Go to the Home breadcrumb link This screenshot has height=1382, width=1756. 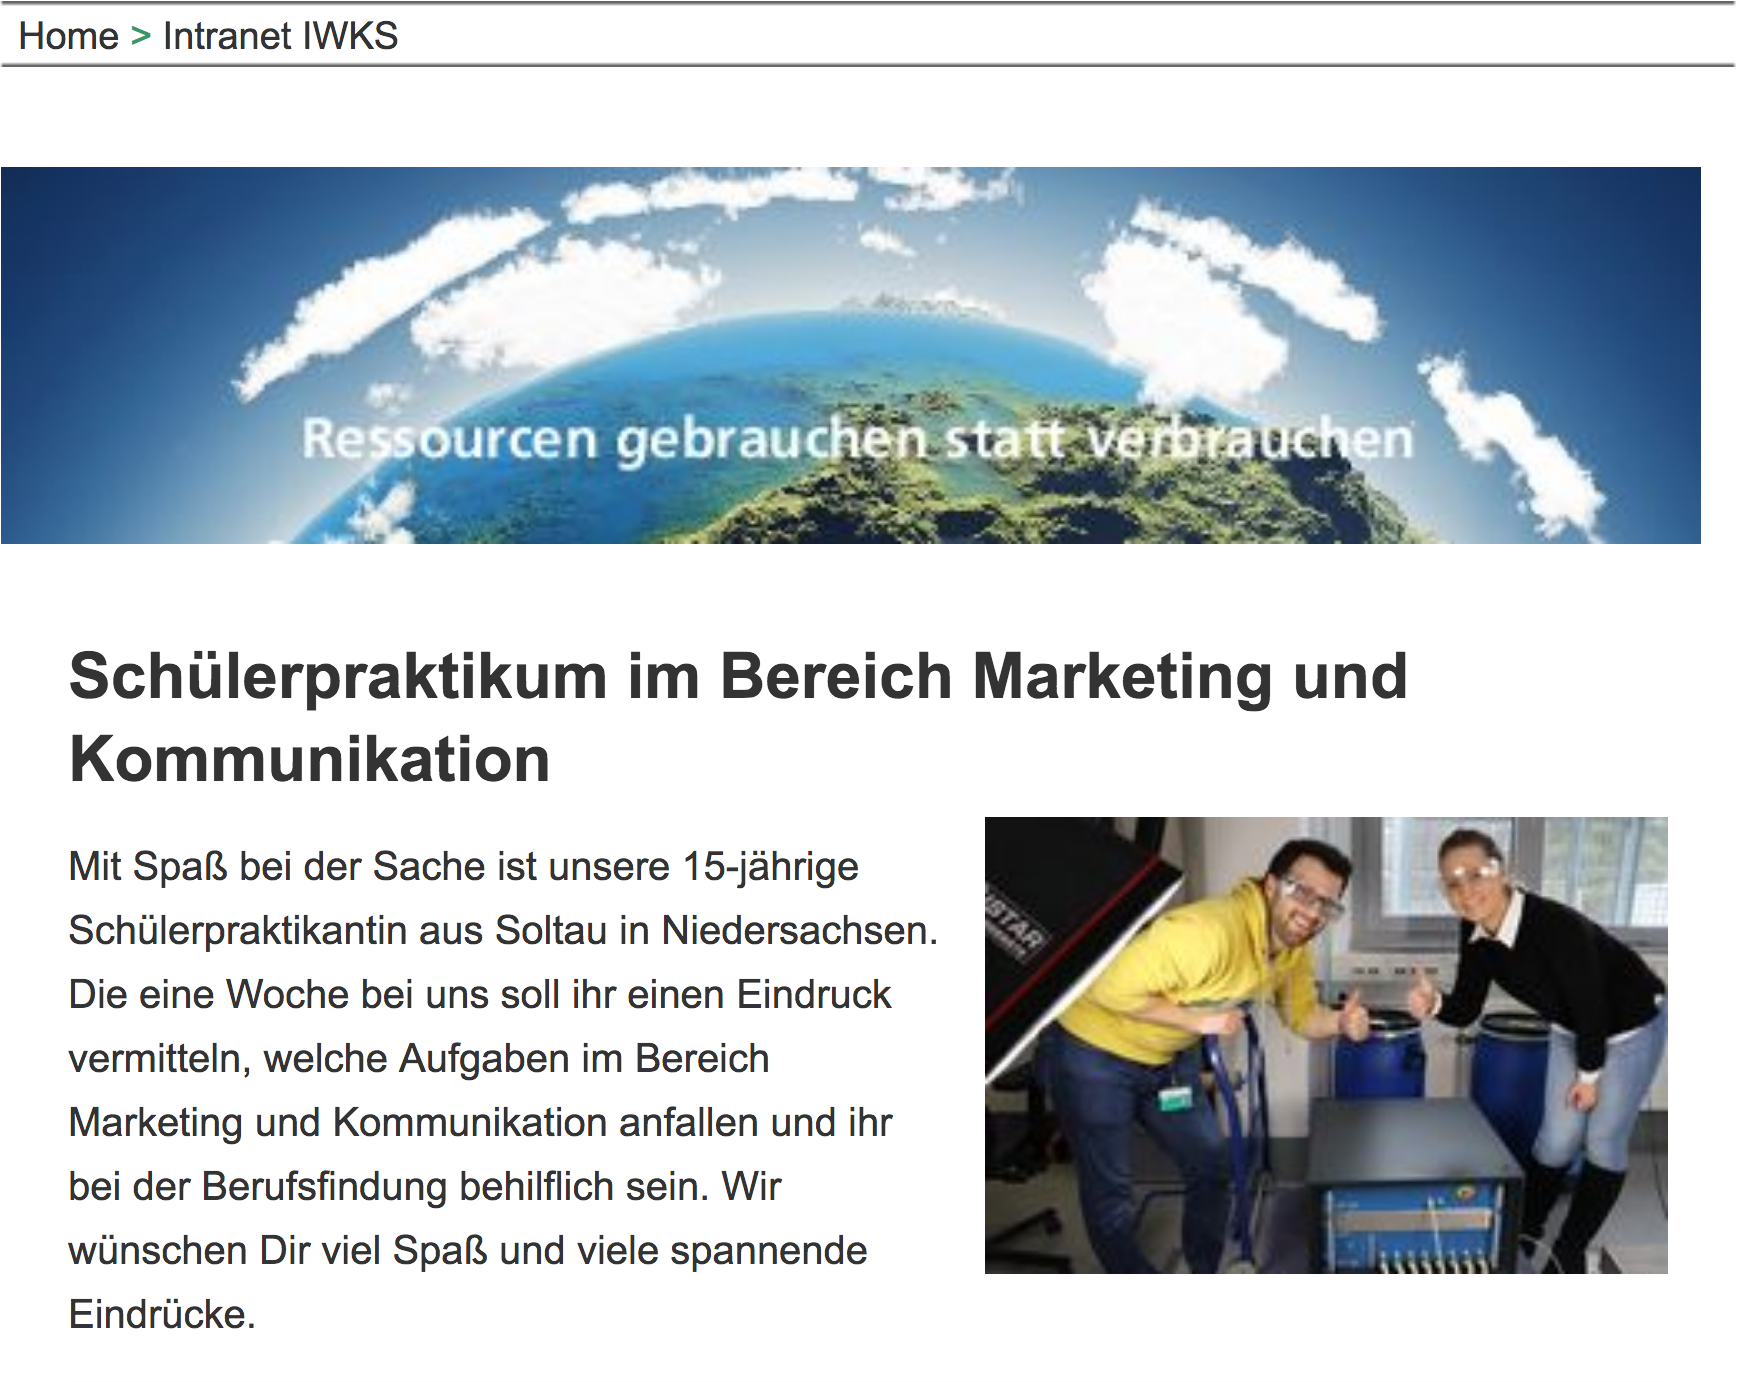(x=68, y=36)
